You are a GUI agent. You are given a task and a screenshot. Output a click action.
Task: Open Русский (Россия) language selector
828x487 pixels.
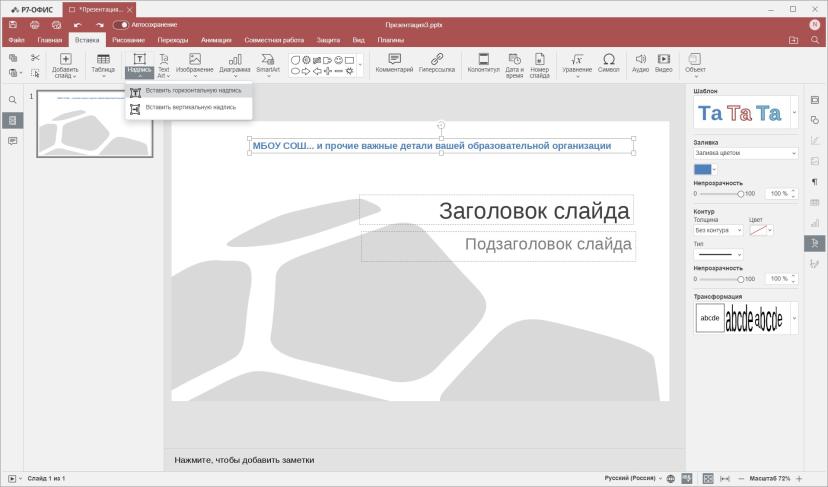633,478
